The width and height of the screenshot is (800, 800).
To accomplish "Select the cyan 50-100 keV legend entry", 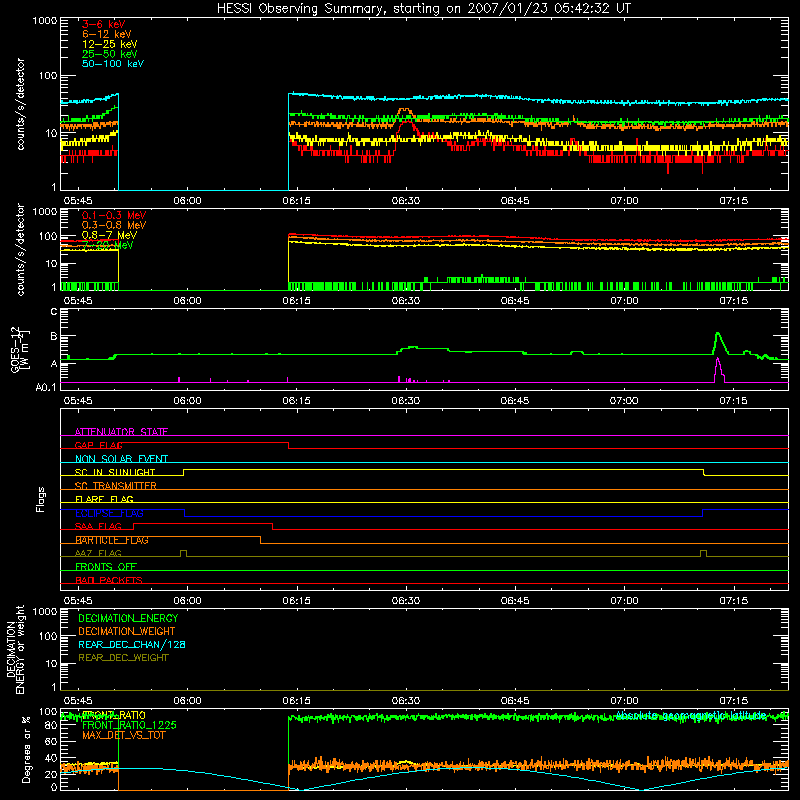I will click(x=113, y=63).
